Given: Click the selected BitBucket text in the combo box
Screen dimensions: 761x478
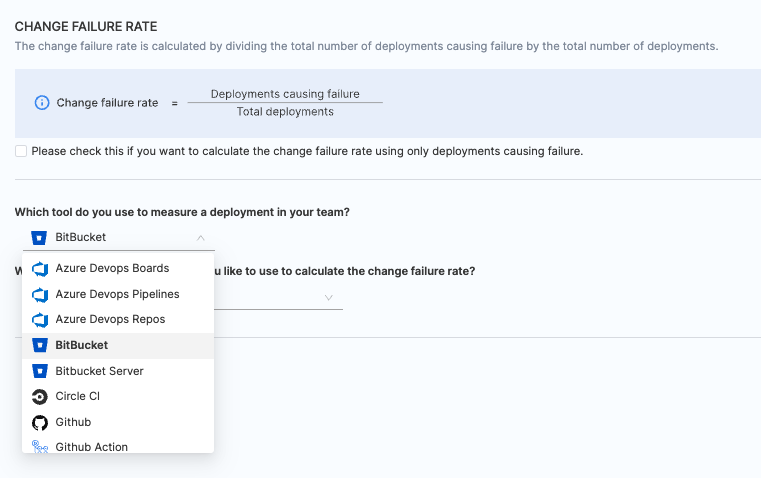Looking at the screenshot, I should (x=81, y=238).
